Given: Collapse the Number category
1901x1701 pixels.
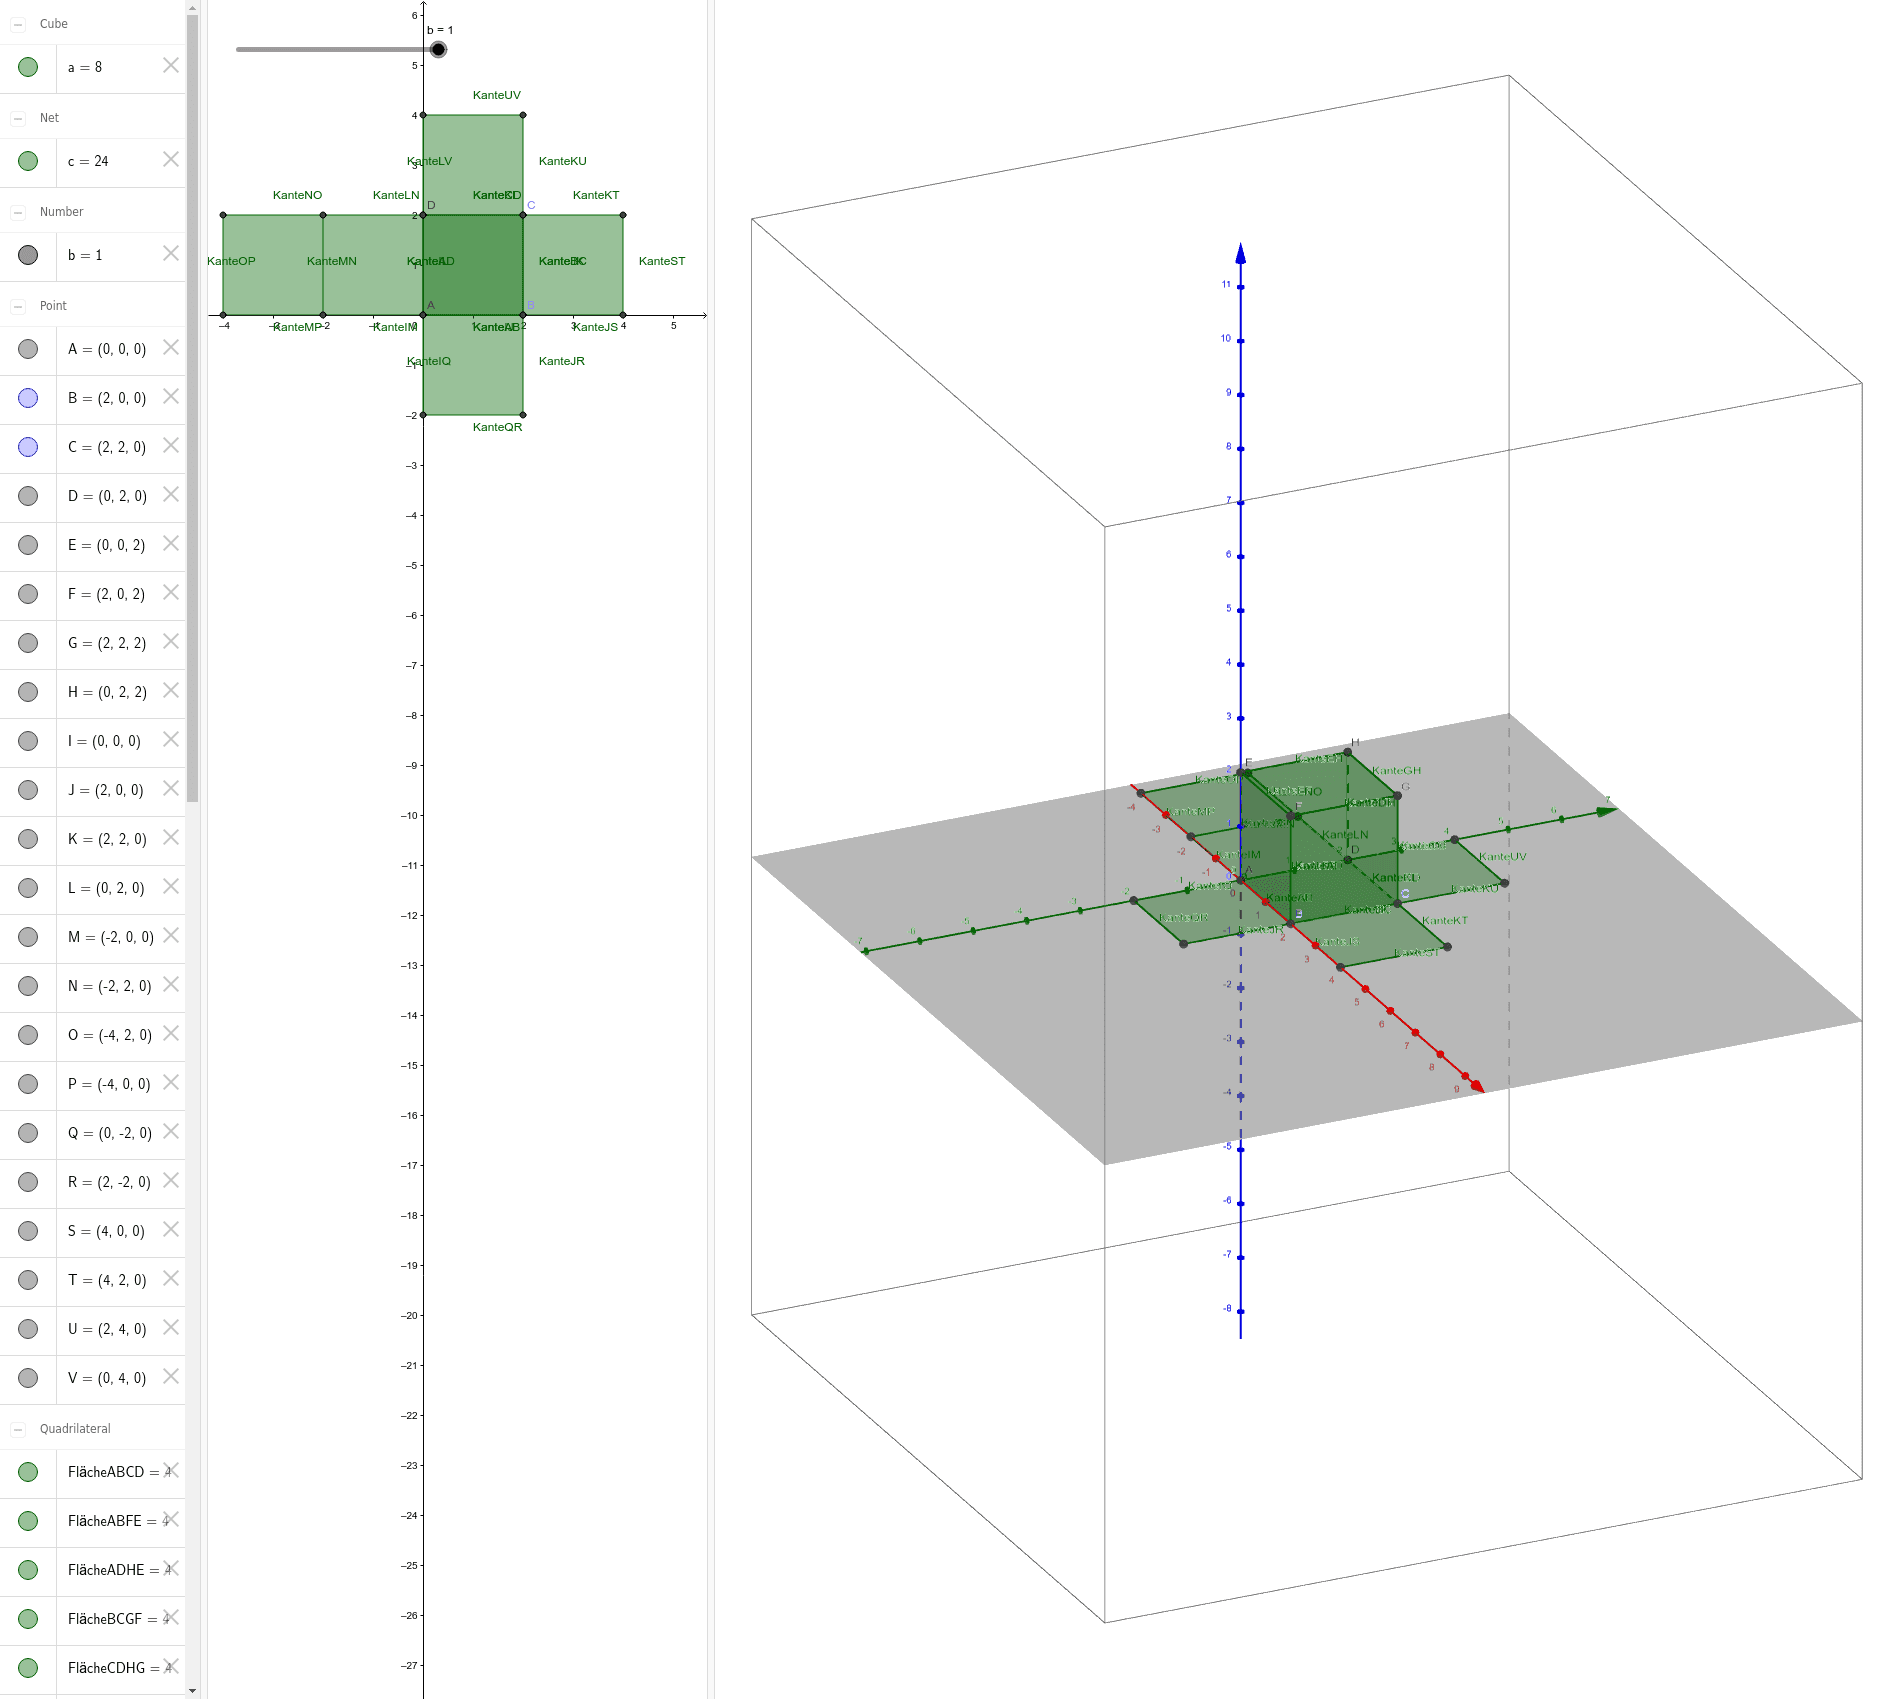Looking at the screenshot, I should point(18,212).
